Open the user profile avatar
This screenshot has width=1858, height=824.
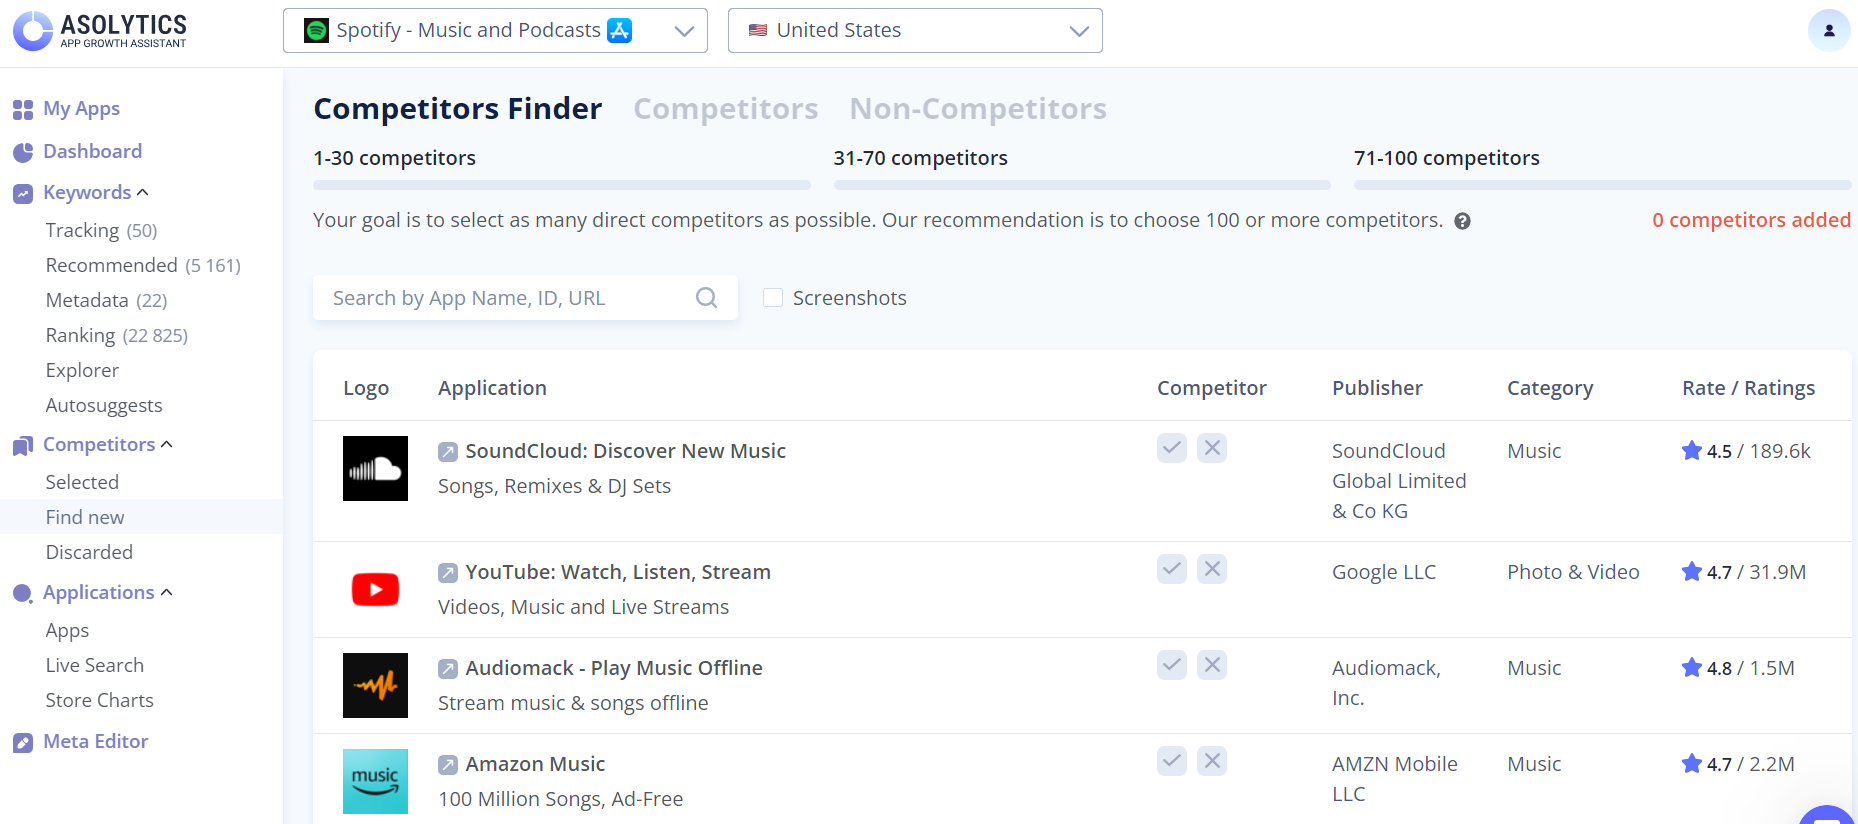[1829, 30]
